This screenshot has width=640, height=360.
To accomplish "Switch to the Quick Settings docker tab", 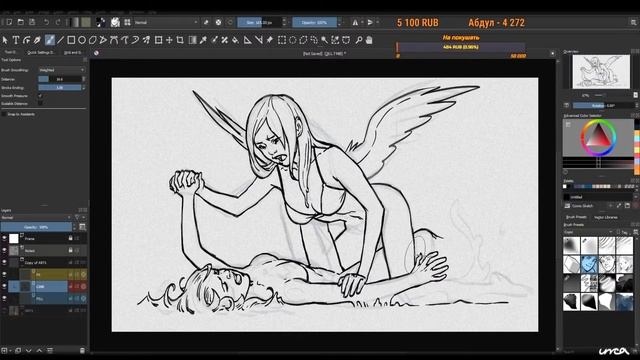I will pyautogui.click(x=40, y=53).
